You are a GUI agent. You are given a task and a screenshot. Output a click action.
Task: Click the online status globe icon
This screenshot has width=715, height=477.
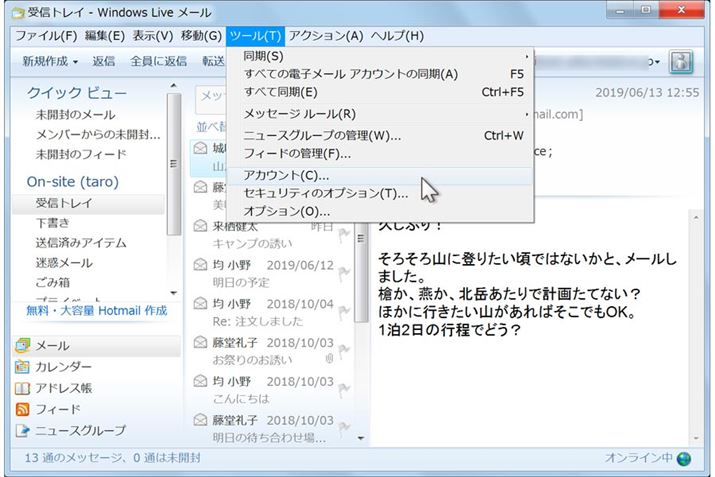click(x=684, y=458)
